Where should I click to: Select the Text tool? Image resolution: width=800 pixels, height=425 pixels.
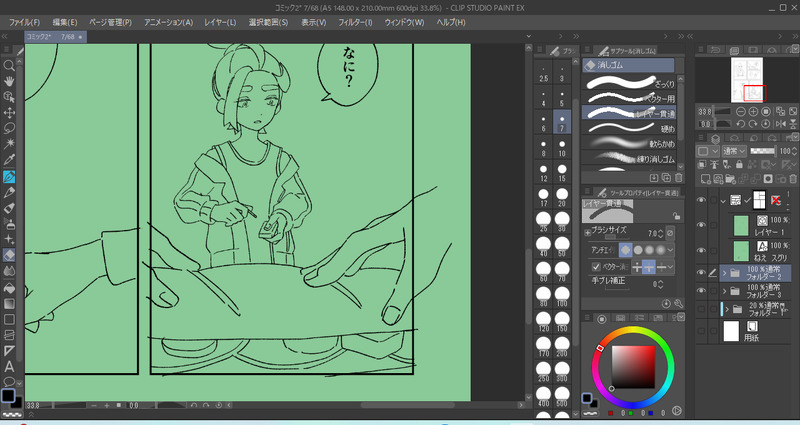(9, 366)
